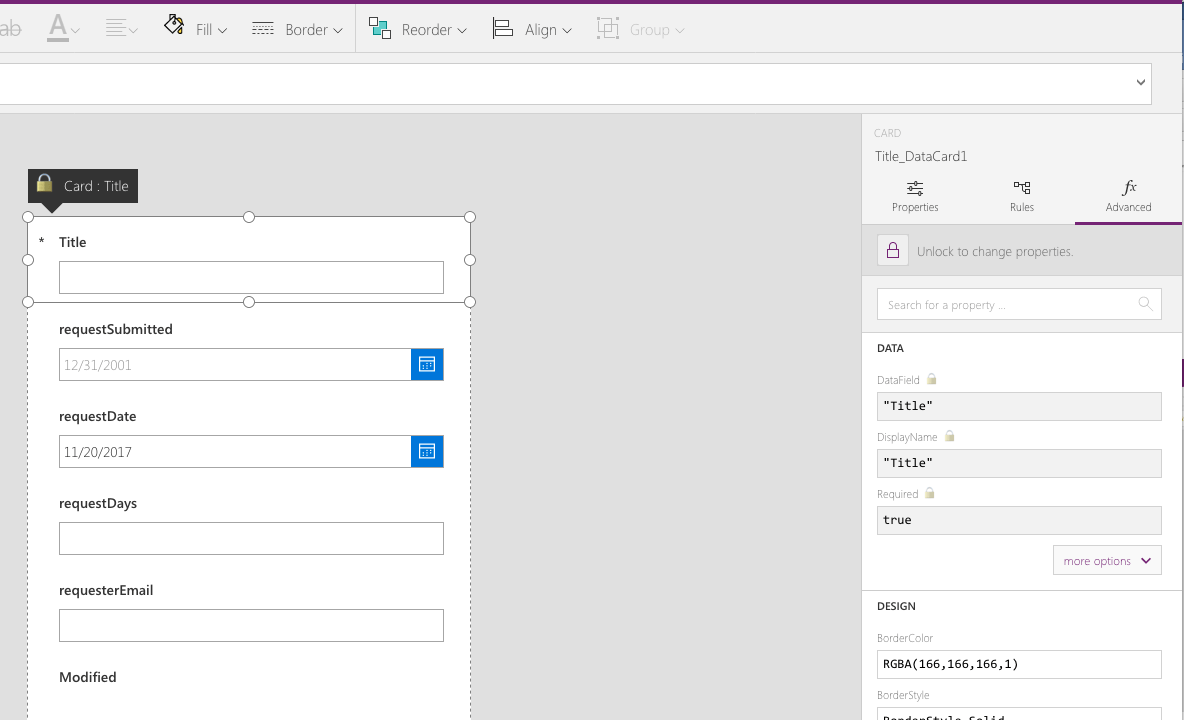Switch to the Rules tab
The width and height of the screenshot is (1184, 720).
tap(1021, 196)
